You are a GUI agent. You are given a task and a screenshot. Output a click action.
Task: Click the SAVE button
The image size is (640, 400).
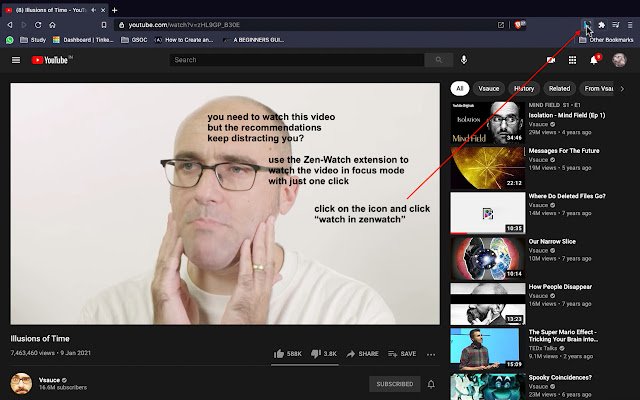[x=402, y=353]
